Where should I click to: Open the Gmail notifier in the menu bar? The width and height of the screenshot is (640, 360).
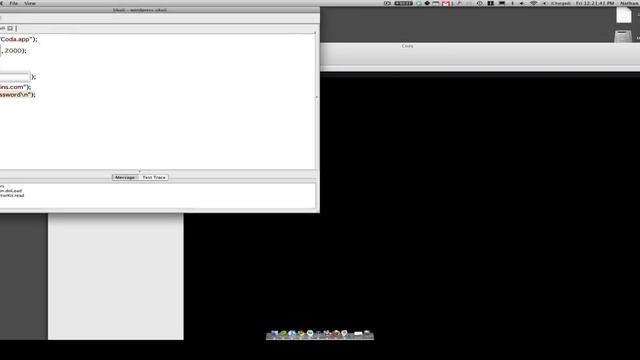(447, 3)
